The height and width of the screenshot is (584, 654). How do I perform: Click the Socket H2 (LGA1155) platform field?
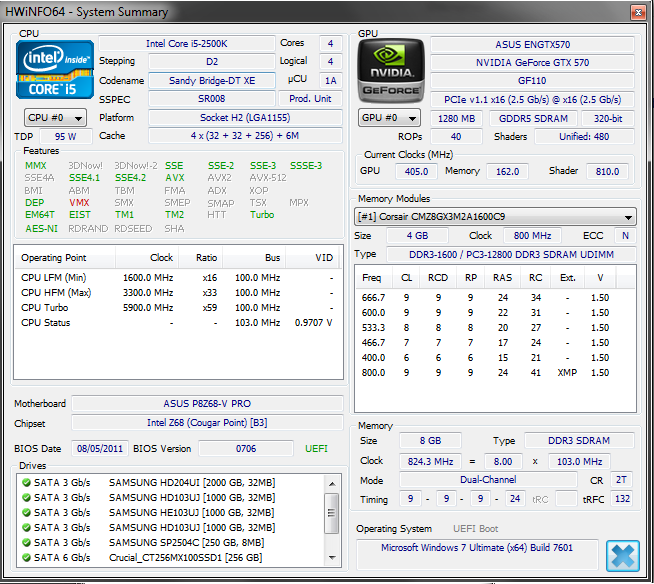click(245, 118)
